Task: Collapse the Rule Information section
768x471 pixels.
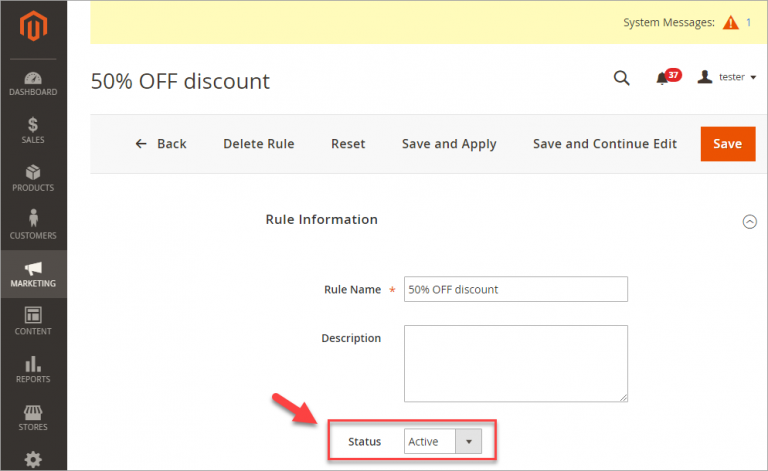Action: click(749, 222)
